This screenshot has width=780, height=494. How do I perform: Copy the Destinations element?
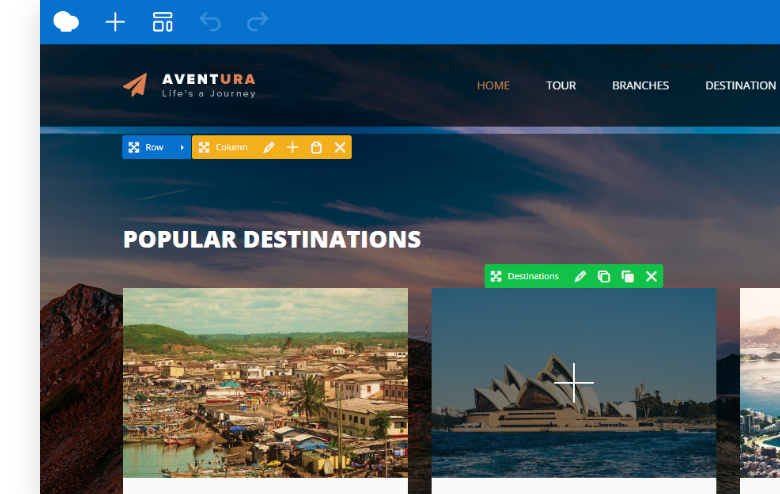pos(603,276)
